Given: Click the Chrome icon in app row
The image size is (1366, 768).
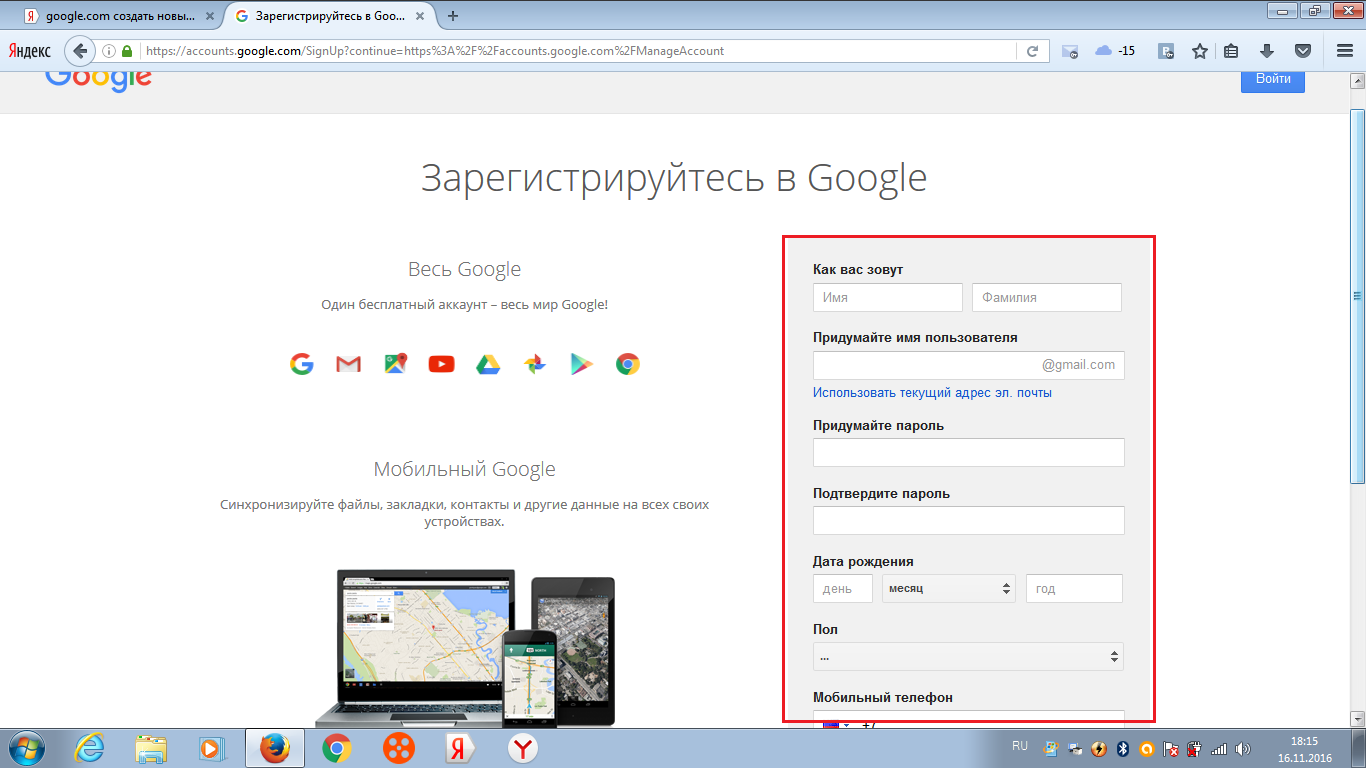Looking at the screenshot, I should 627,364.
